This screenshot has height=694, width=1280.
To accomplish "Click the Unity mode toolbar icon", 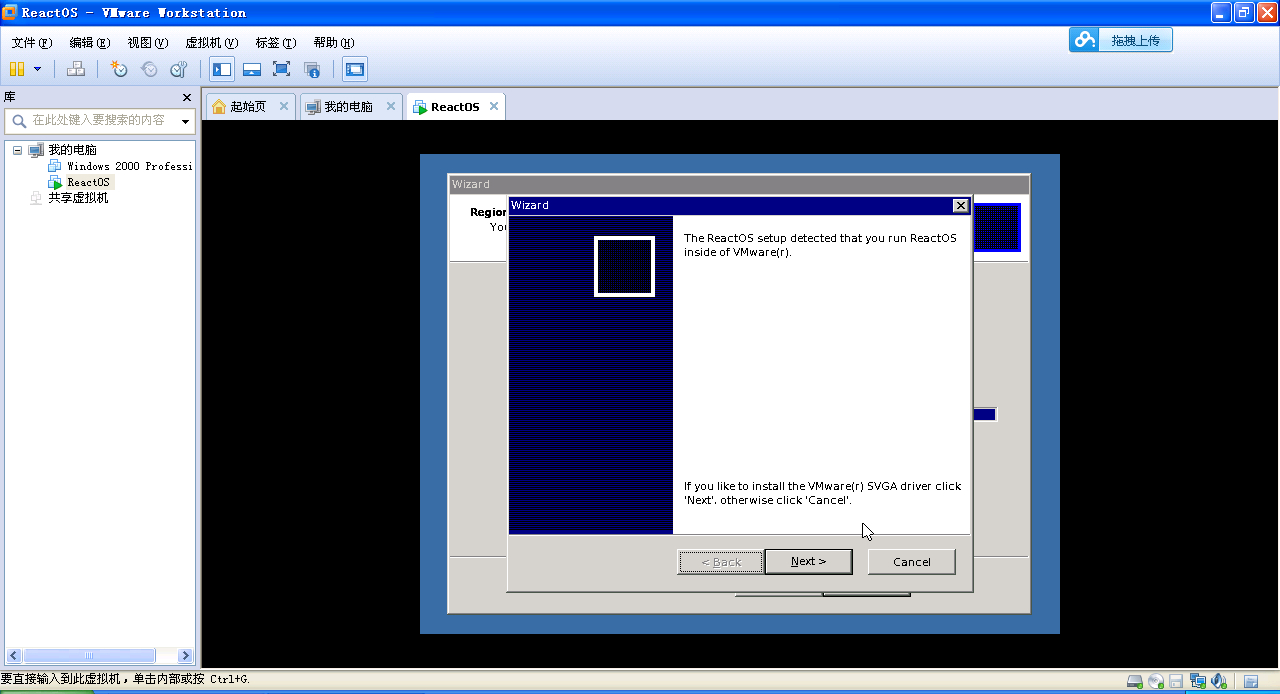I will tap(312, 69).
